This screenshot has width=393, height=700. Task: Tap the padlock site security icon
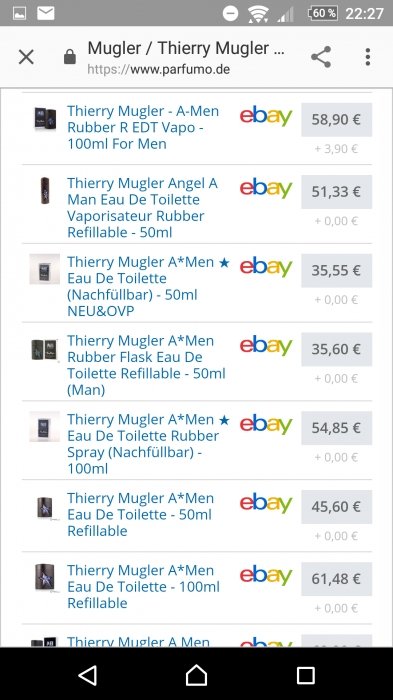click(x=70, y=57)
